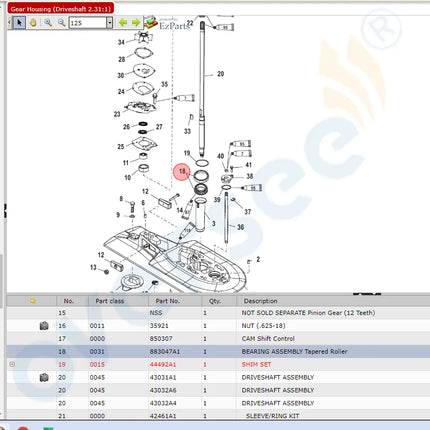Click part number 44492A1 link
The image size is (430, 430).
[163, 364]
